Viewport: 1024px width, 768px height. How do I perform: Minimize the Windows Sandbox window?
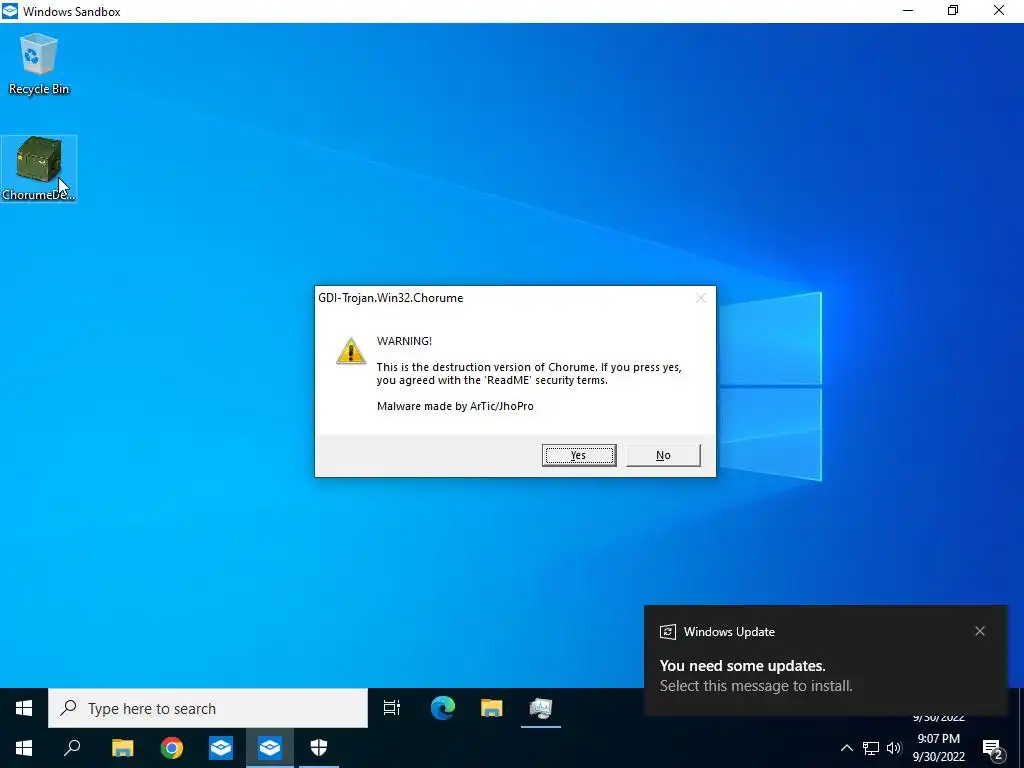tap(908, 11)
